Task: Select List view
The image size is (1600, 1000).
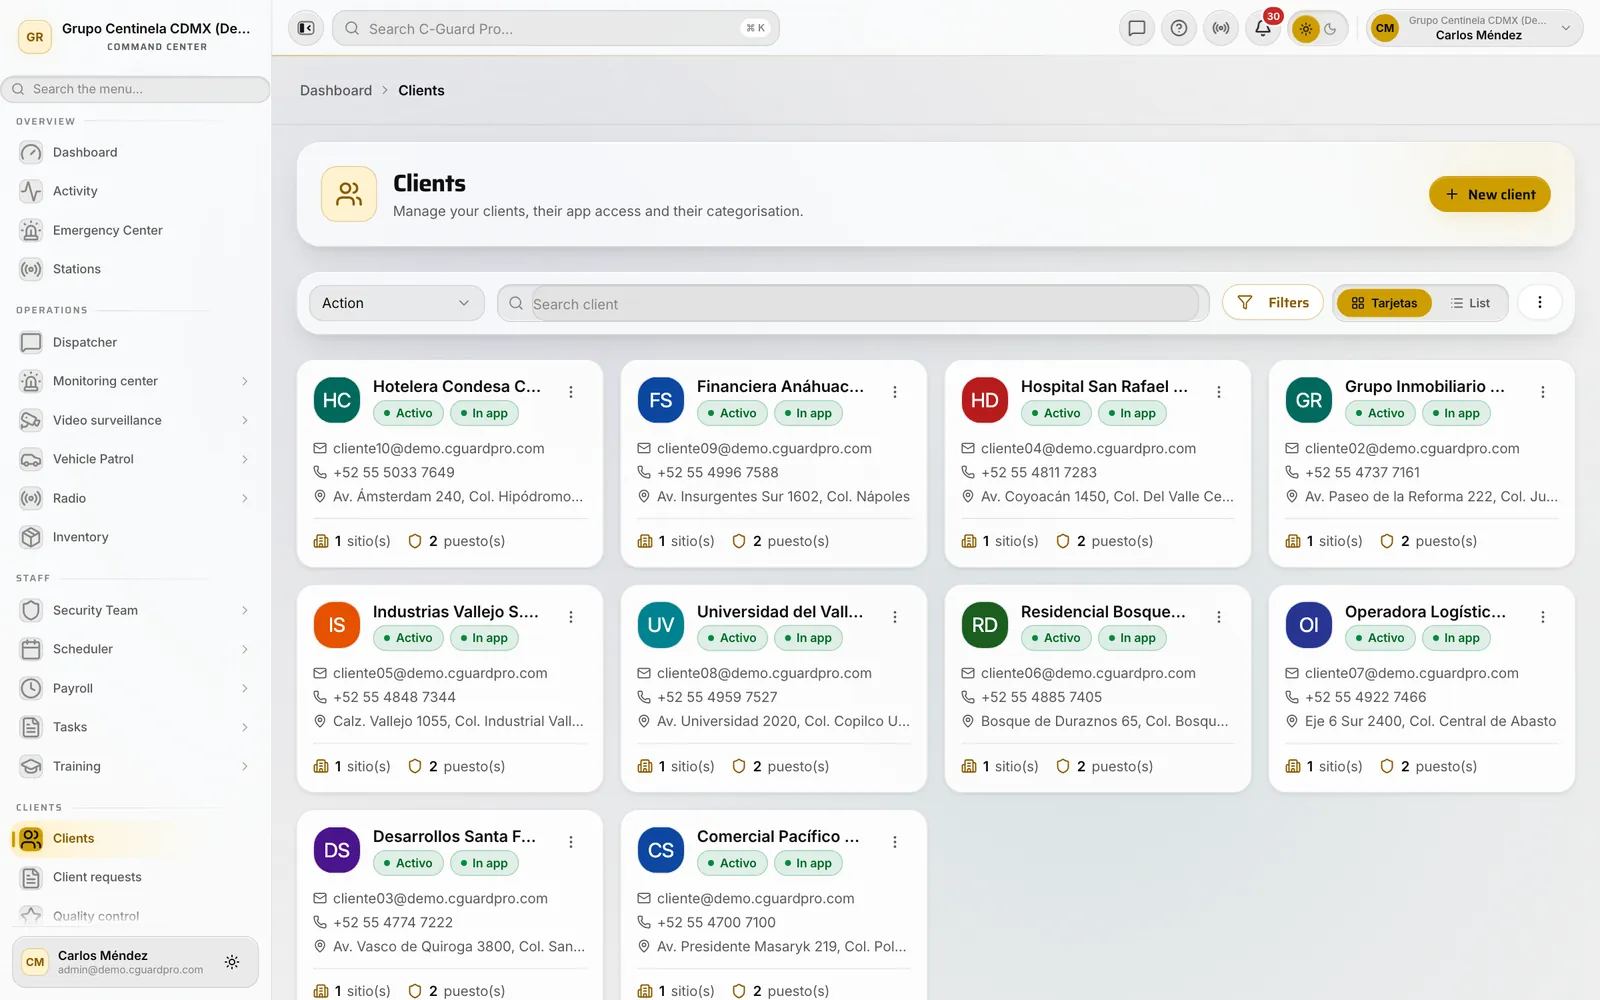Action: pos(1470,303)
